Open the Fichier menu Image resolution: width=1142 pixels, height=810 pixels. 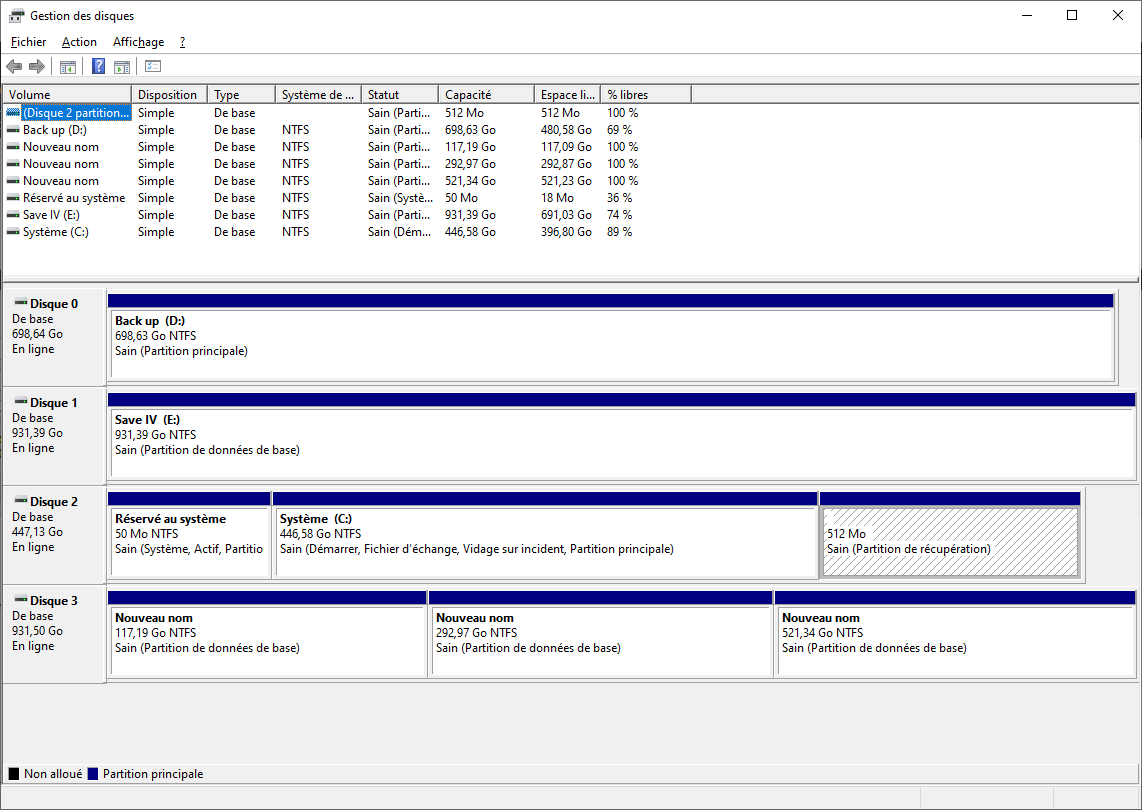(28, 42)
